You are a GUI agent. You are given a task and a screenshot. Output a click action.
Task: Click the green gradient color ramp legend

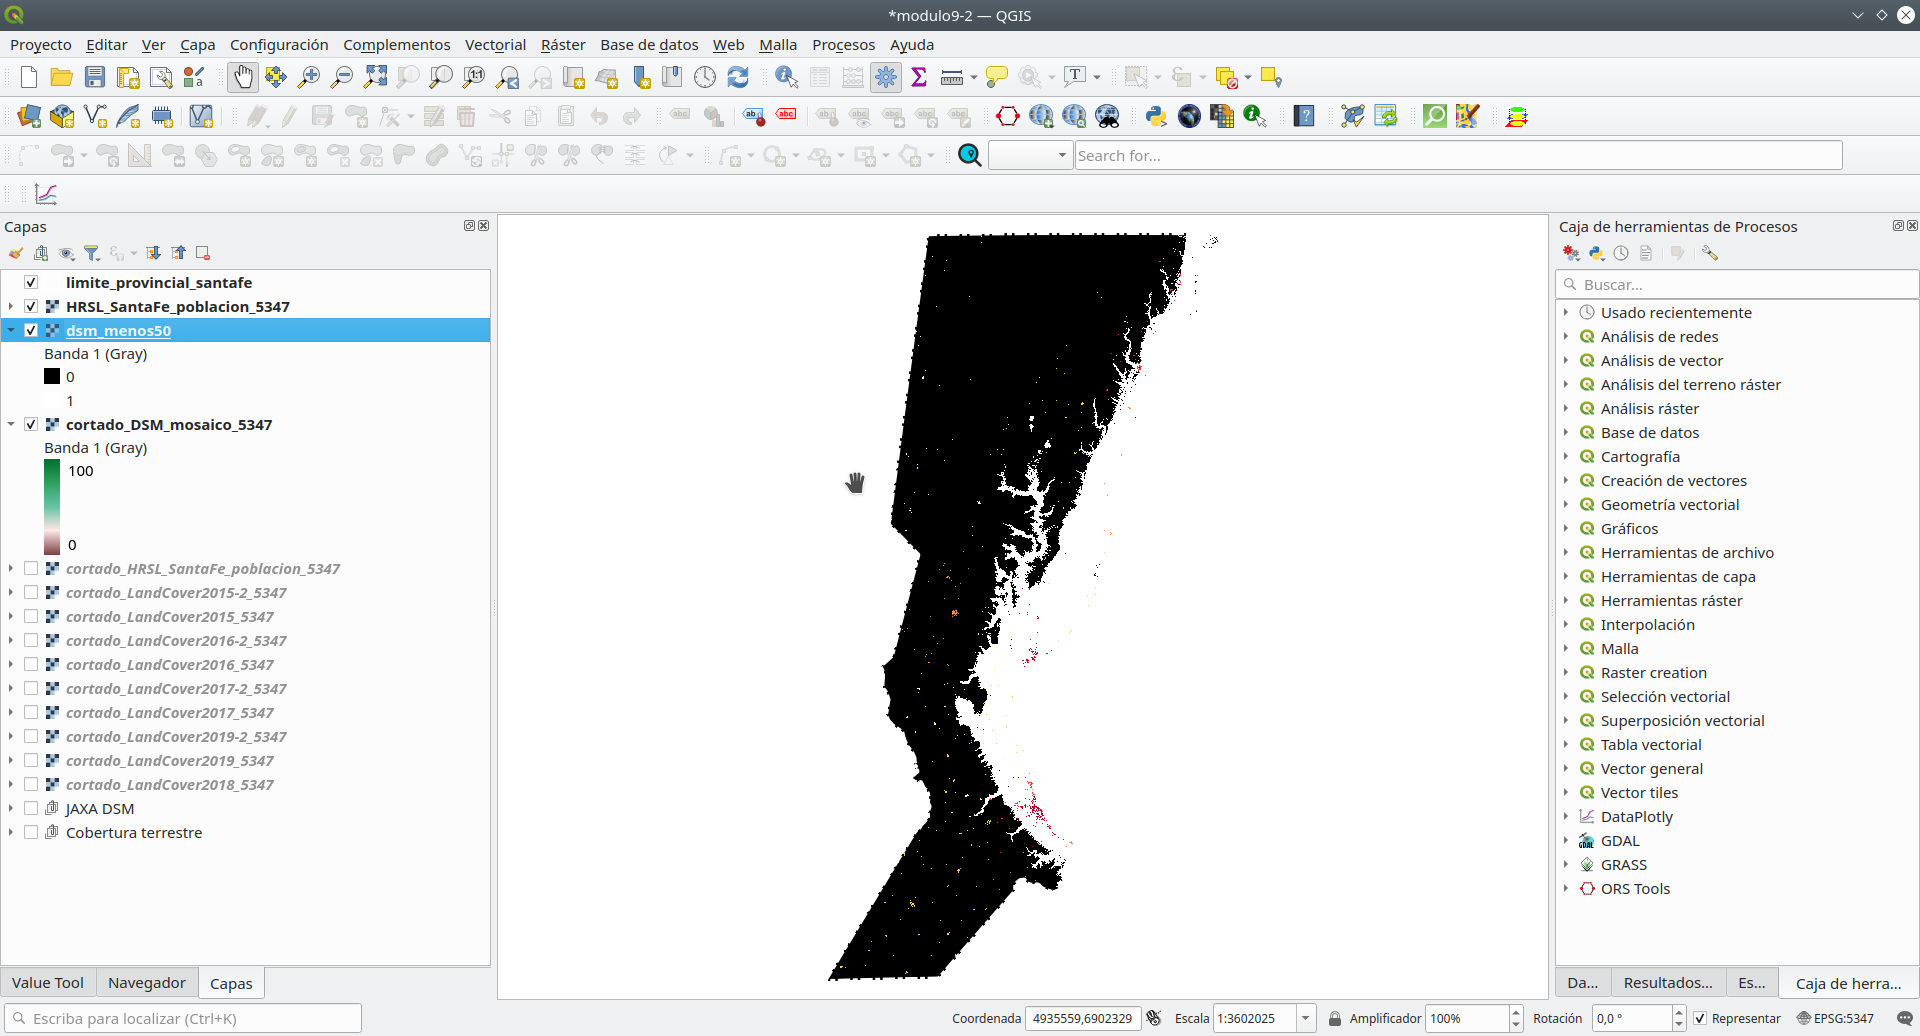tap(52, 507)
